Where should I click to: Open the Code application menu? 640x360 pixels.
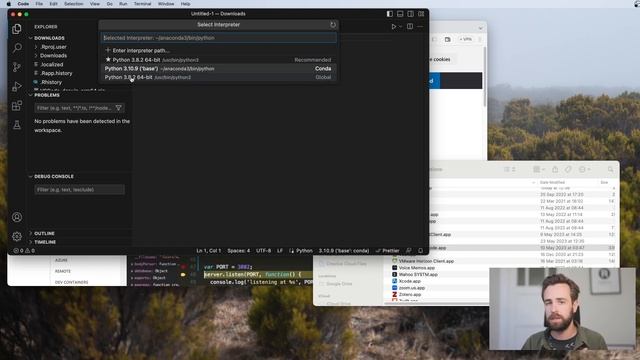point(23,4)
